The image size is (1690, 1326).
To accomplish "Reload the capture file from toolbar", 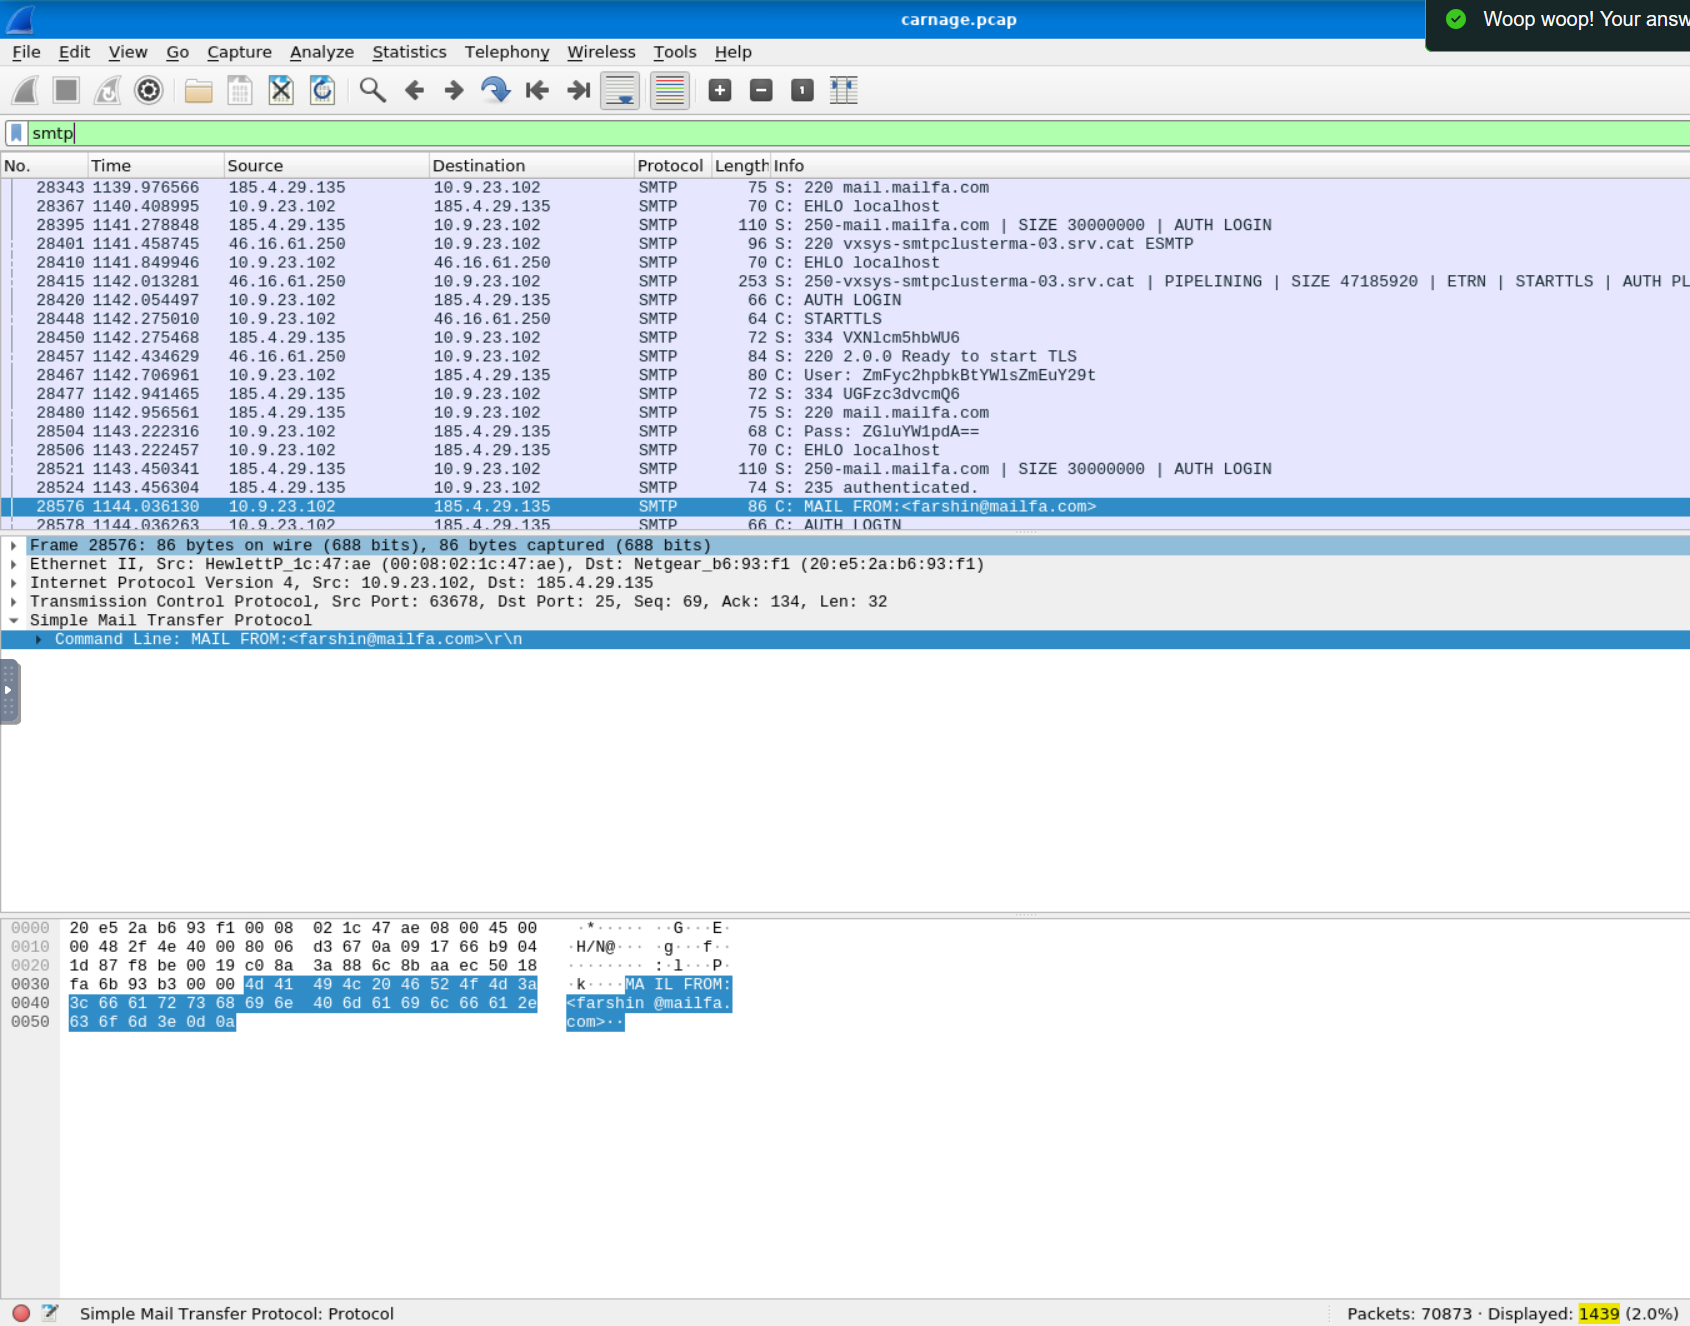I will [x=322, y=91].
